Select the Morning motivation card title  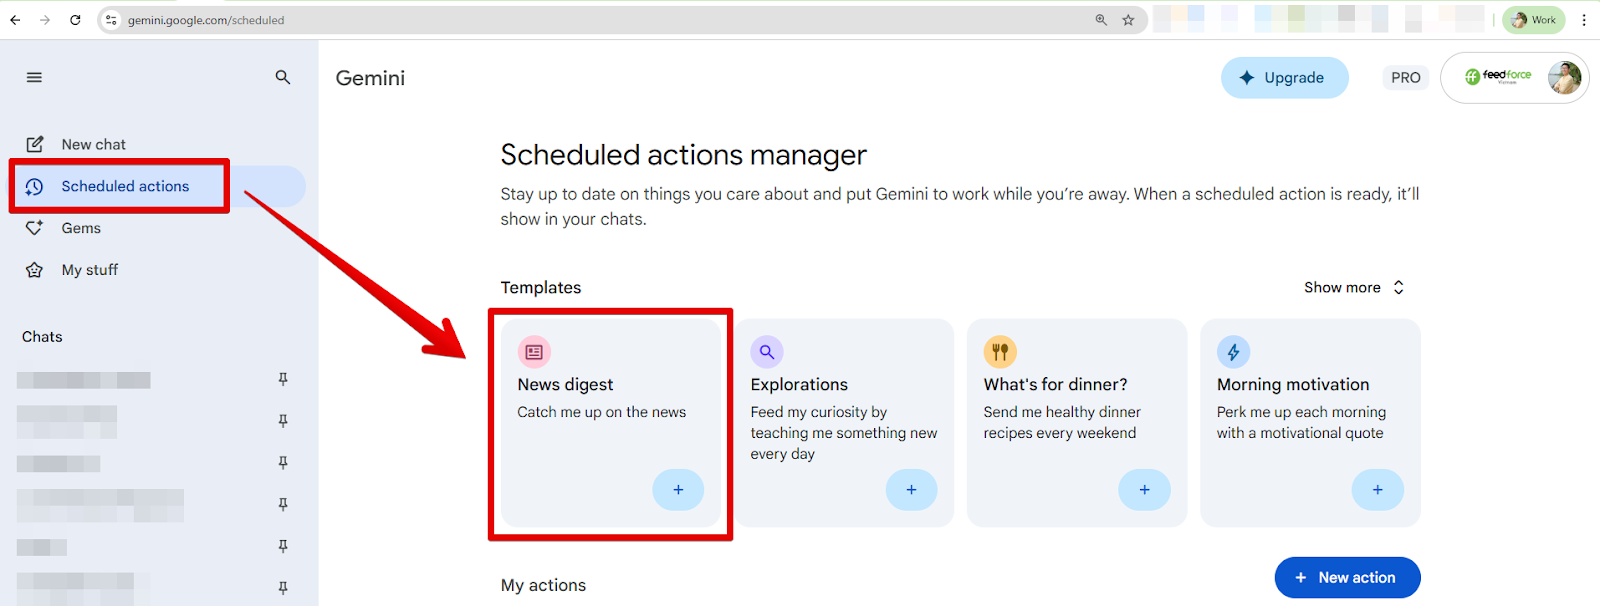click(x=1293, y=385)
